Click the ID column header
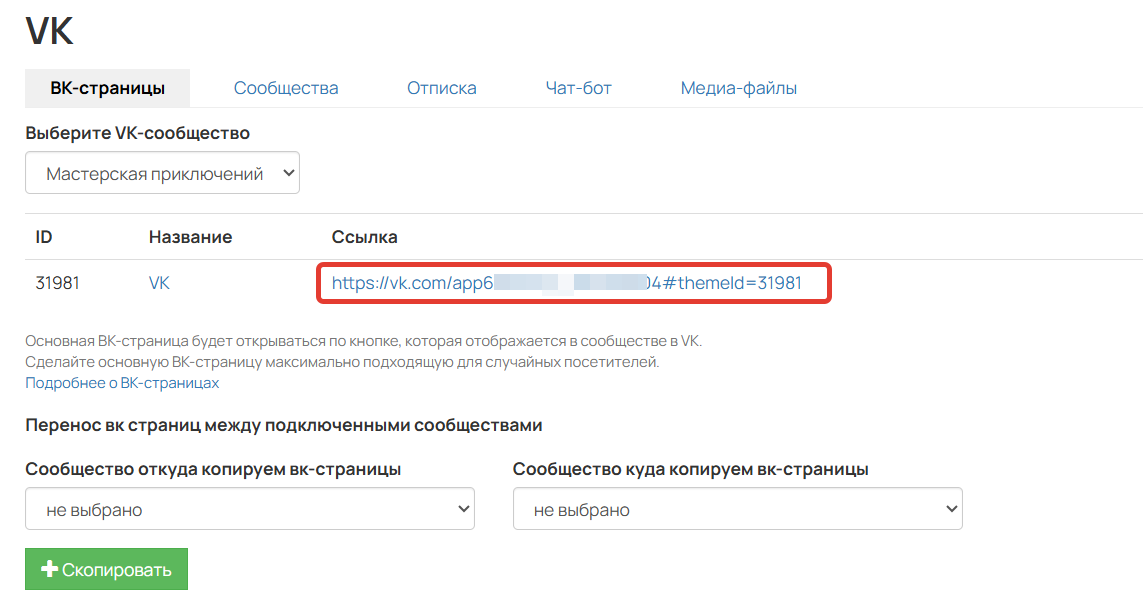1143x610 pixels. pos(44,237)
